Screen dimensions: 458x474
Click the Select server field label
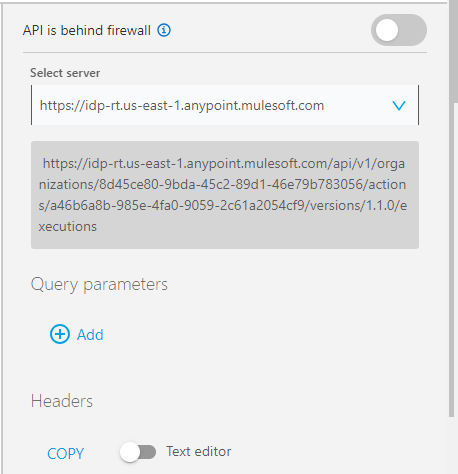(65, 73)
